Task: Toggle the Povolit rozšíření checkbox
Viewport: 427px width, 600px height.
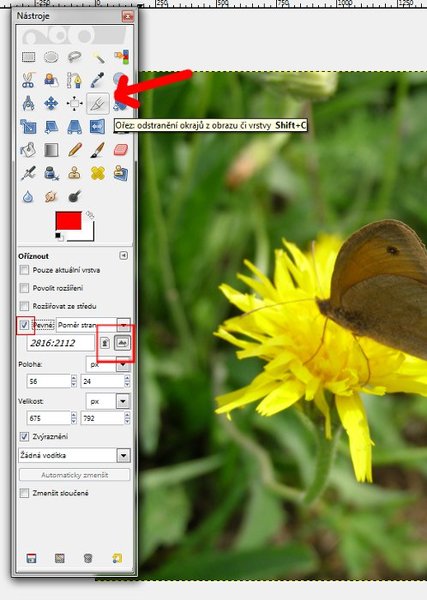Action: tap(24, 288)
